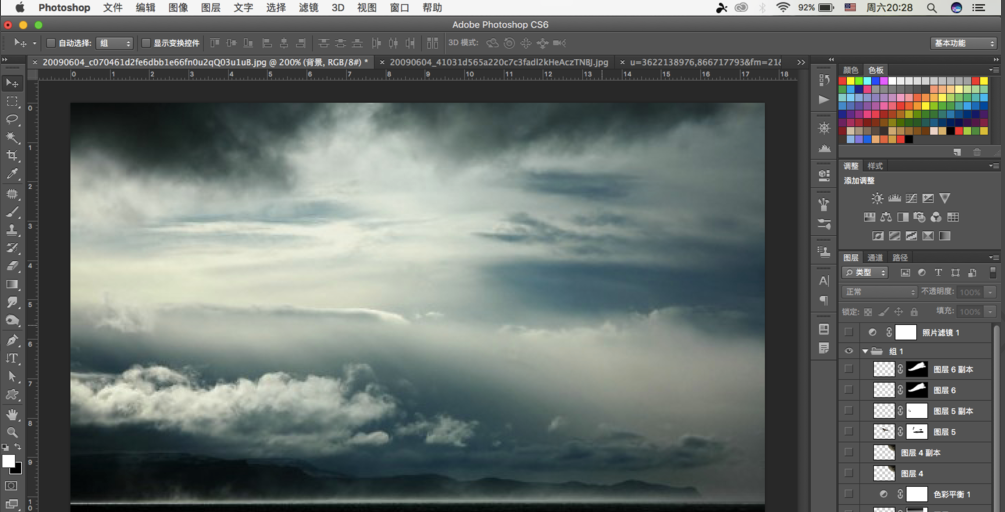
Task: Switch to the 通道 (Channels) tab
Action: pos(875,258)
